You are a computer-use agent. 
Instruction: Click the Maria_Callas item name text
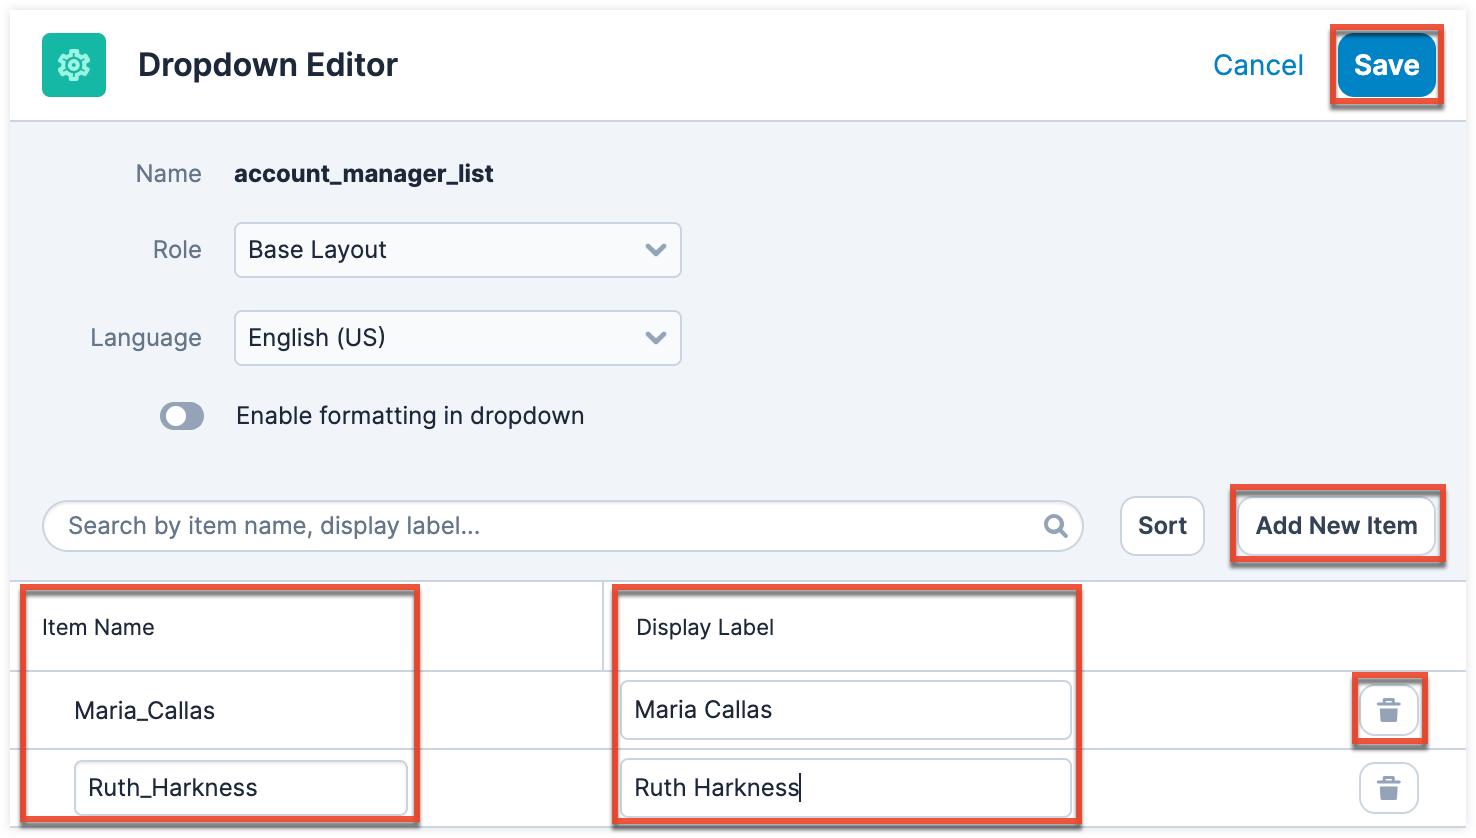pyautogui.click(x=145, y=711)
